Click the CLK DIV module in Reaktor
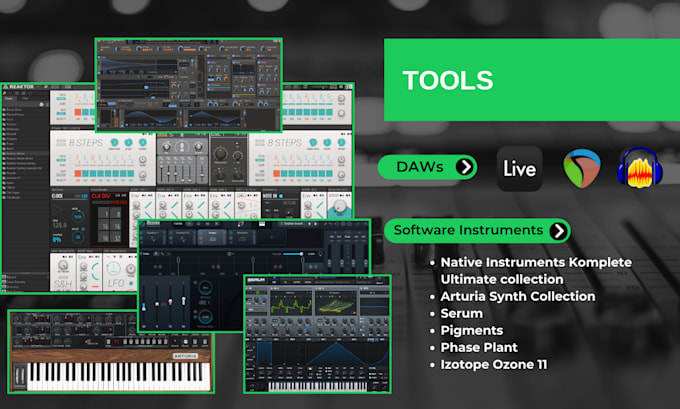 tap(109, 221)
